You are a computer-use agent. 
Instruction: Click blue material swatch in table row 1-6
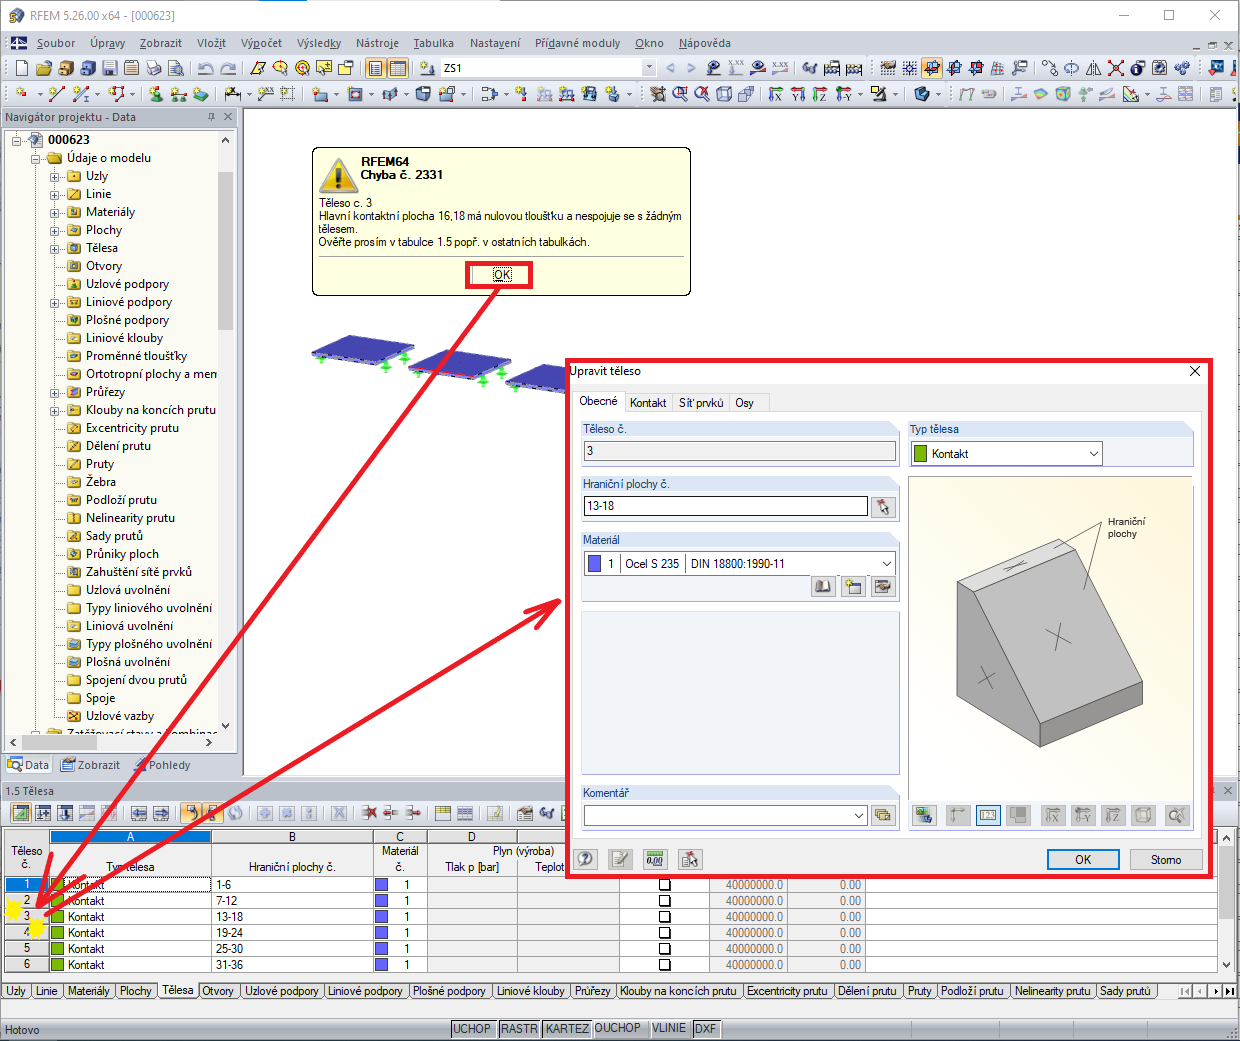coord(381,885)
